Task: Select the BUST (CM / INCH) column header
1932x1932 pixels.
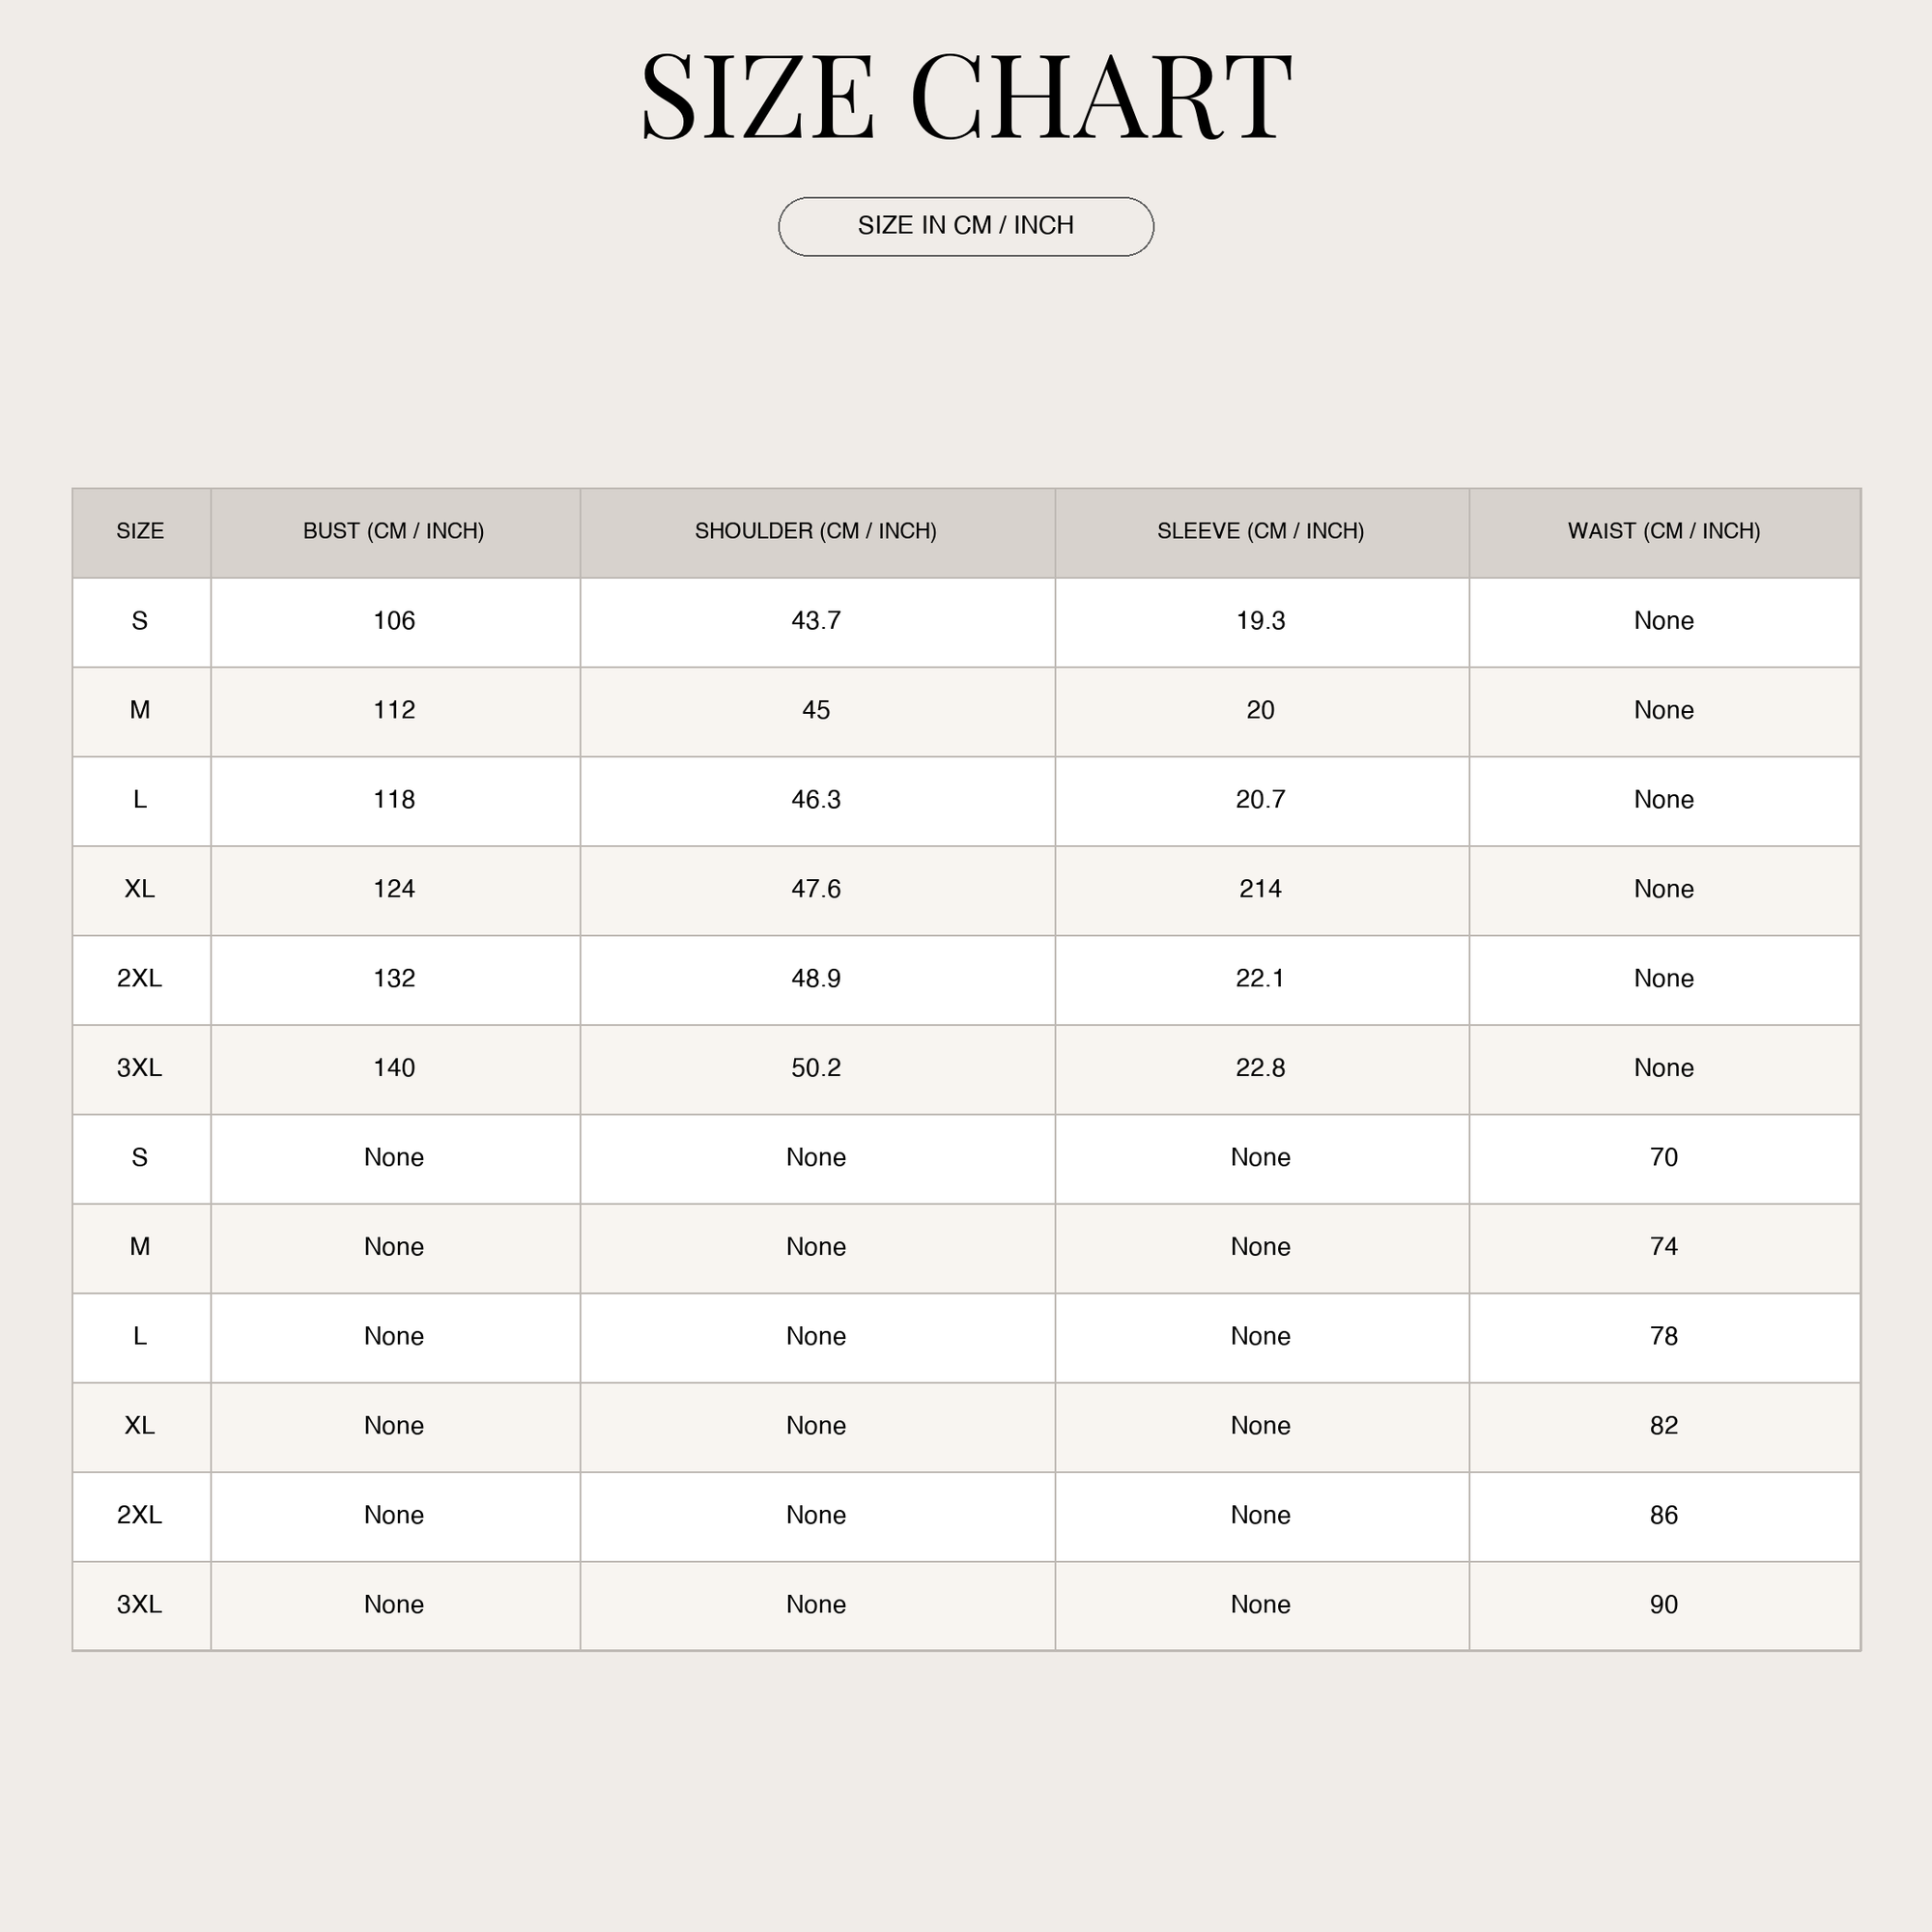Action: 395,532
